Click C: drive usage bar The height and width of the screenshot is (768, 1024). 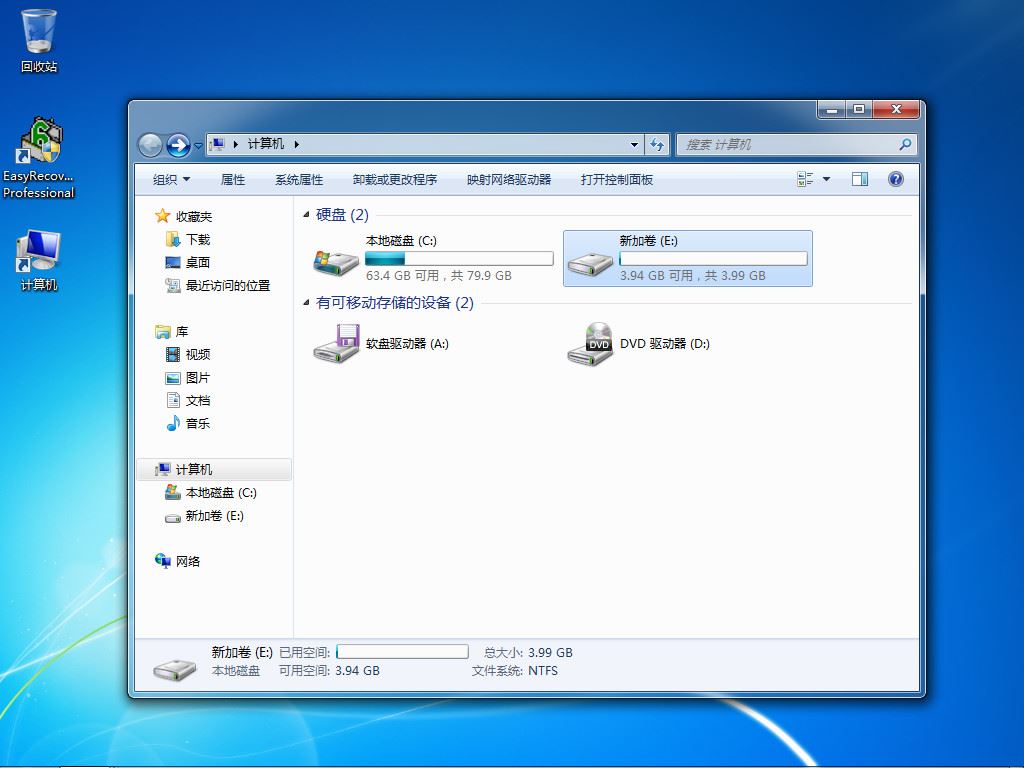tap(459, 259)
